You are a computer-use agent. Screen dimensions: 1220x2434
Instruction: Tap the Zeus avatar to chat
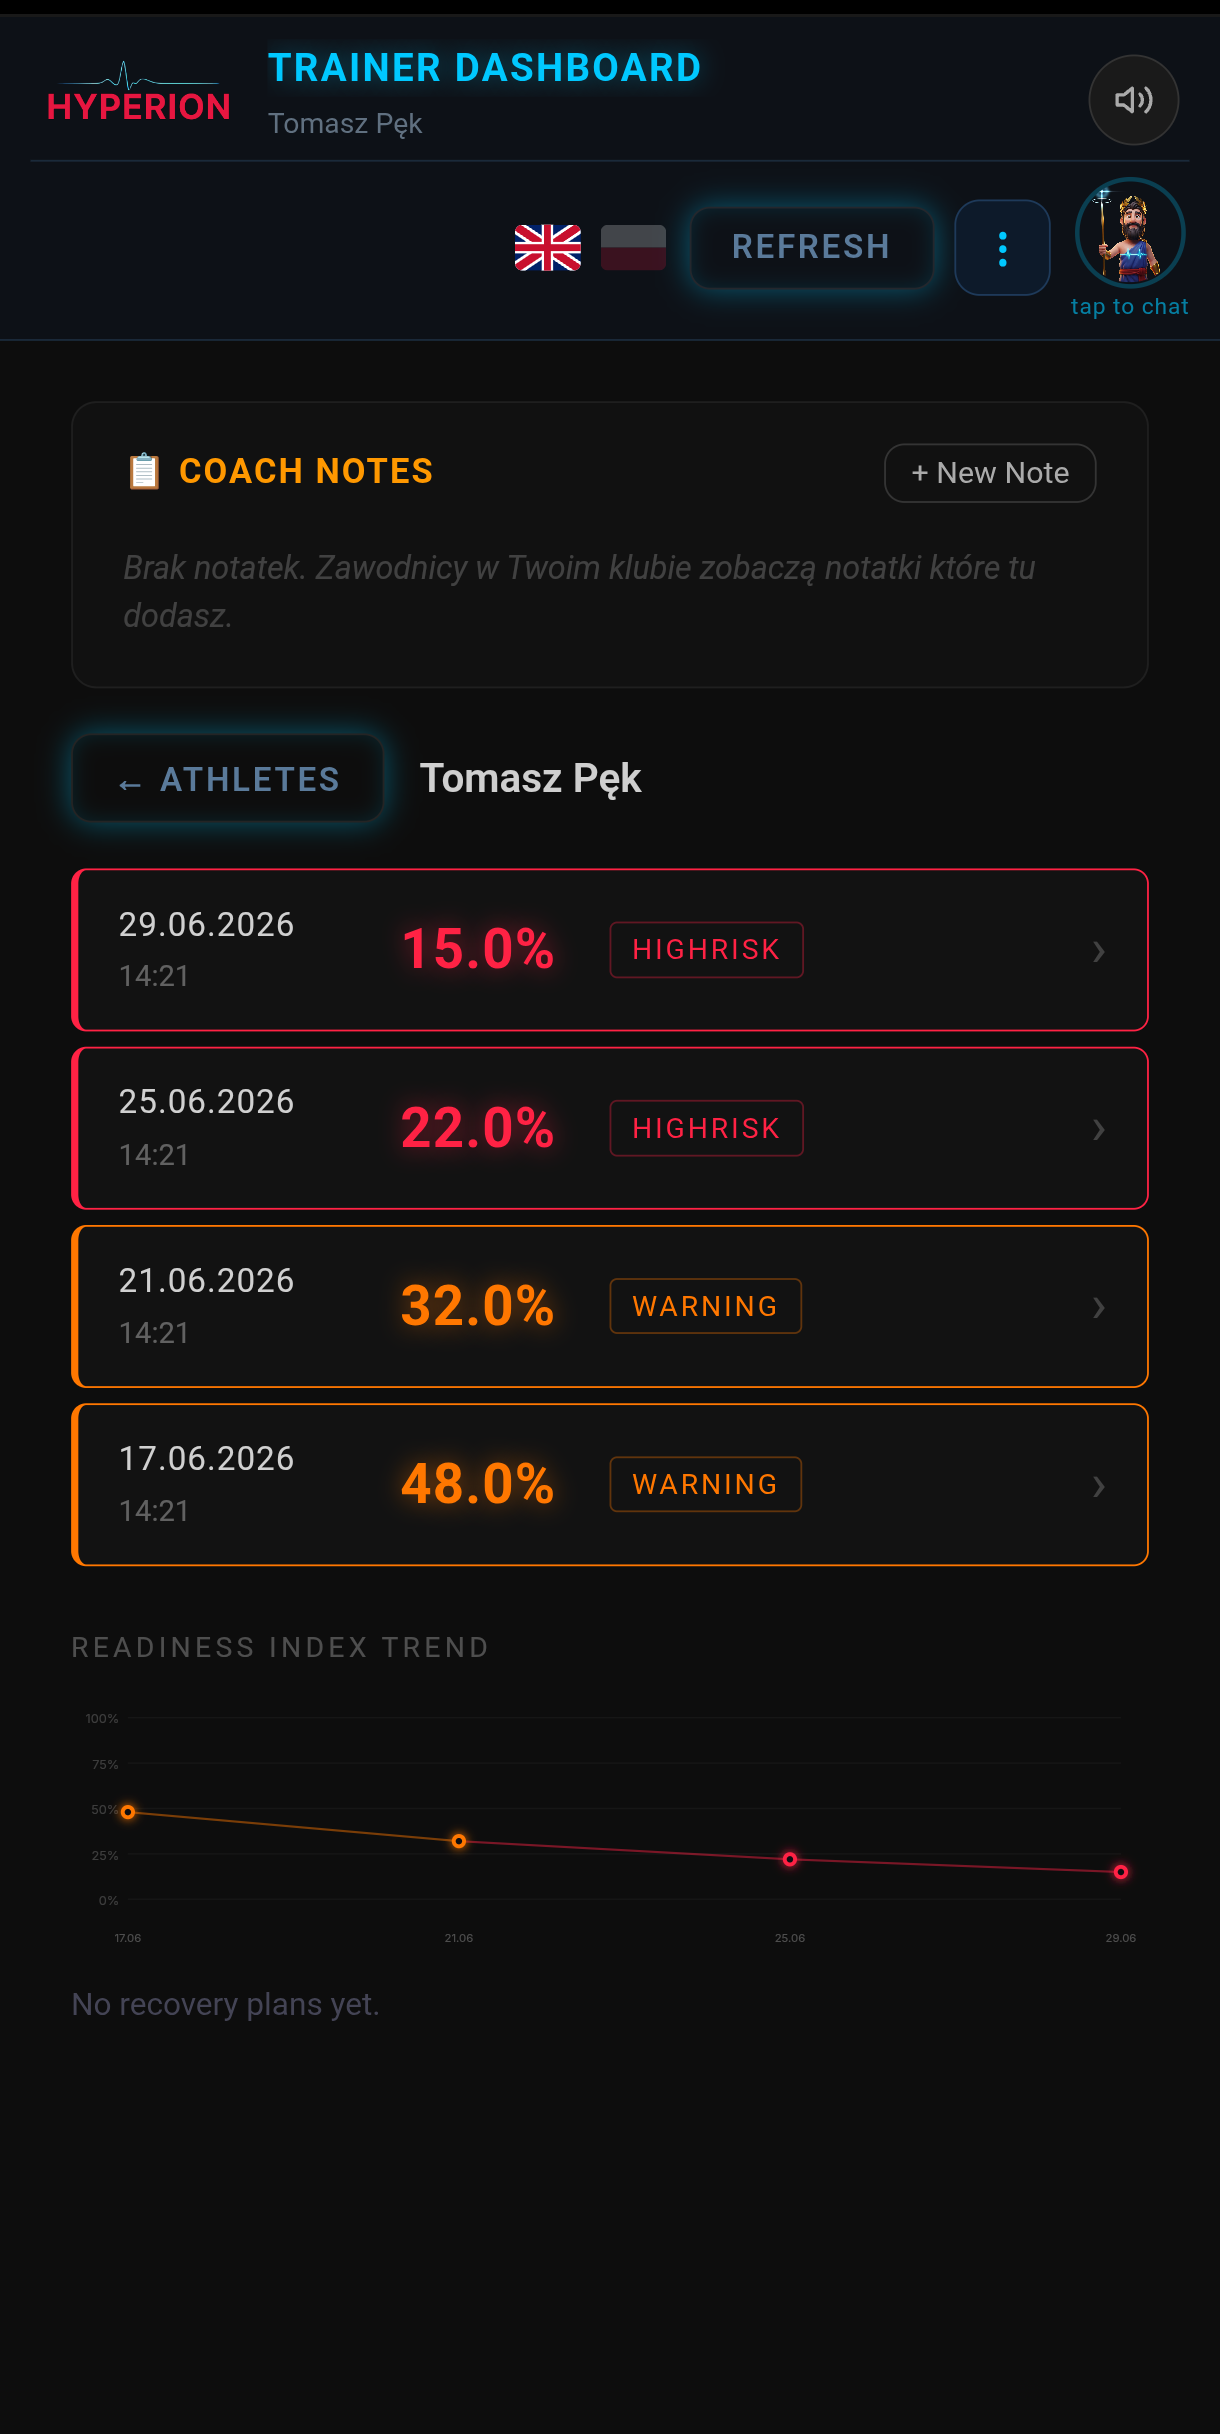pyautogui.click(x=1130, y=233)
